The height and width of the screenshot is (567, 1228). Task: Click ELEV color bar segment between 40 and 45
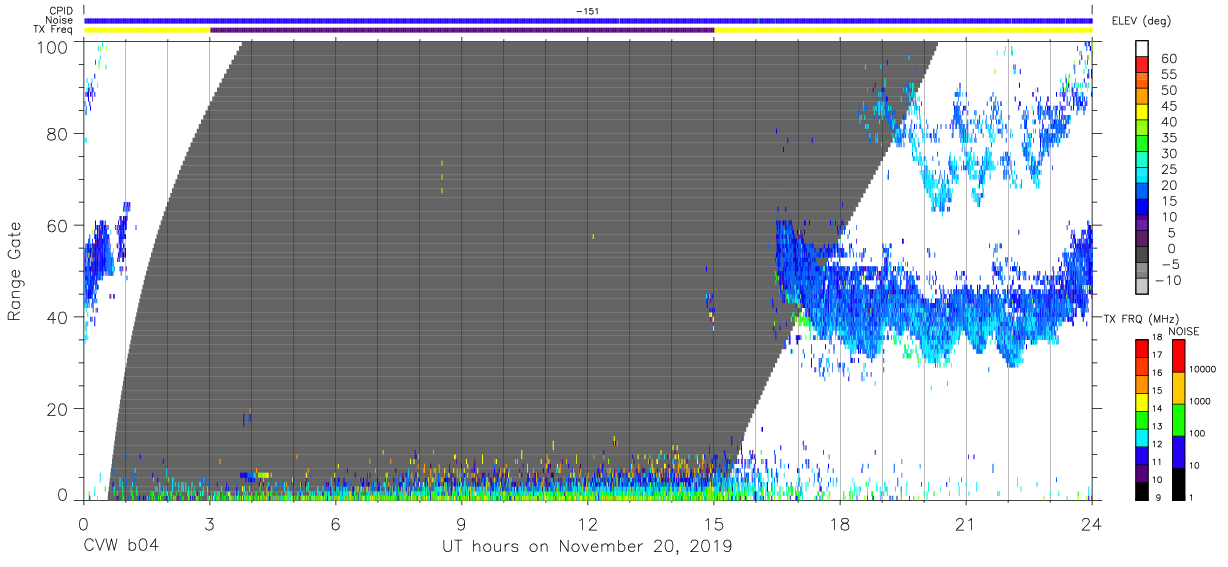click(x=1142, y=112)
